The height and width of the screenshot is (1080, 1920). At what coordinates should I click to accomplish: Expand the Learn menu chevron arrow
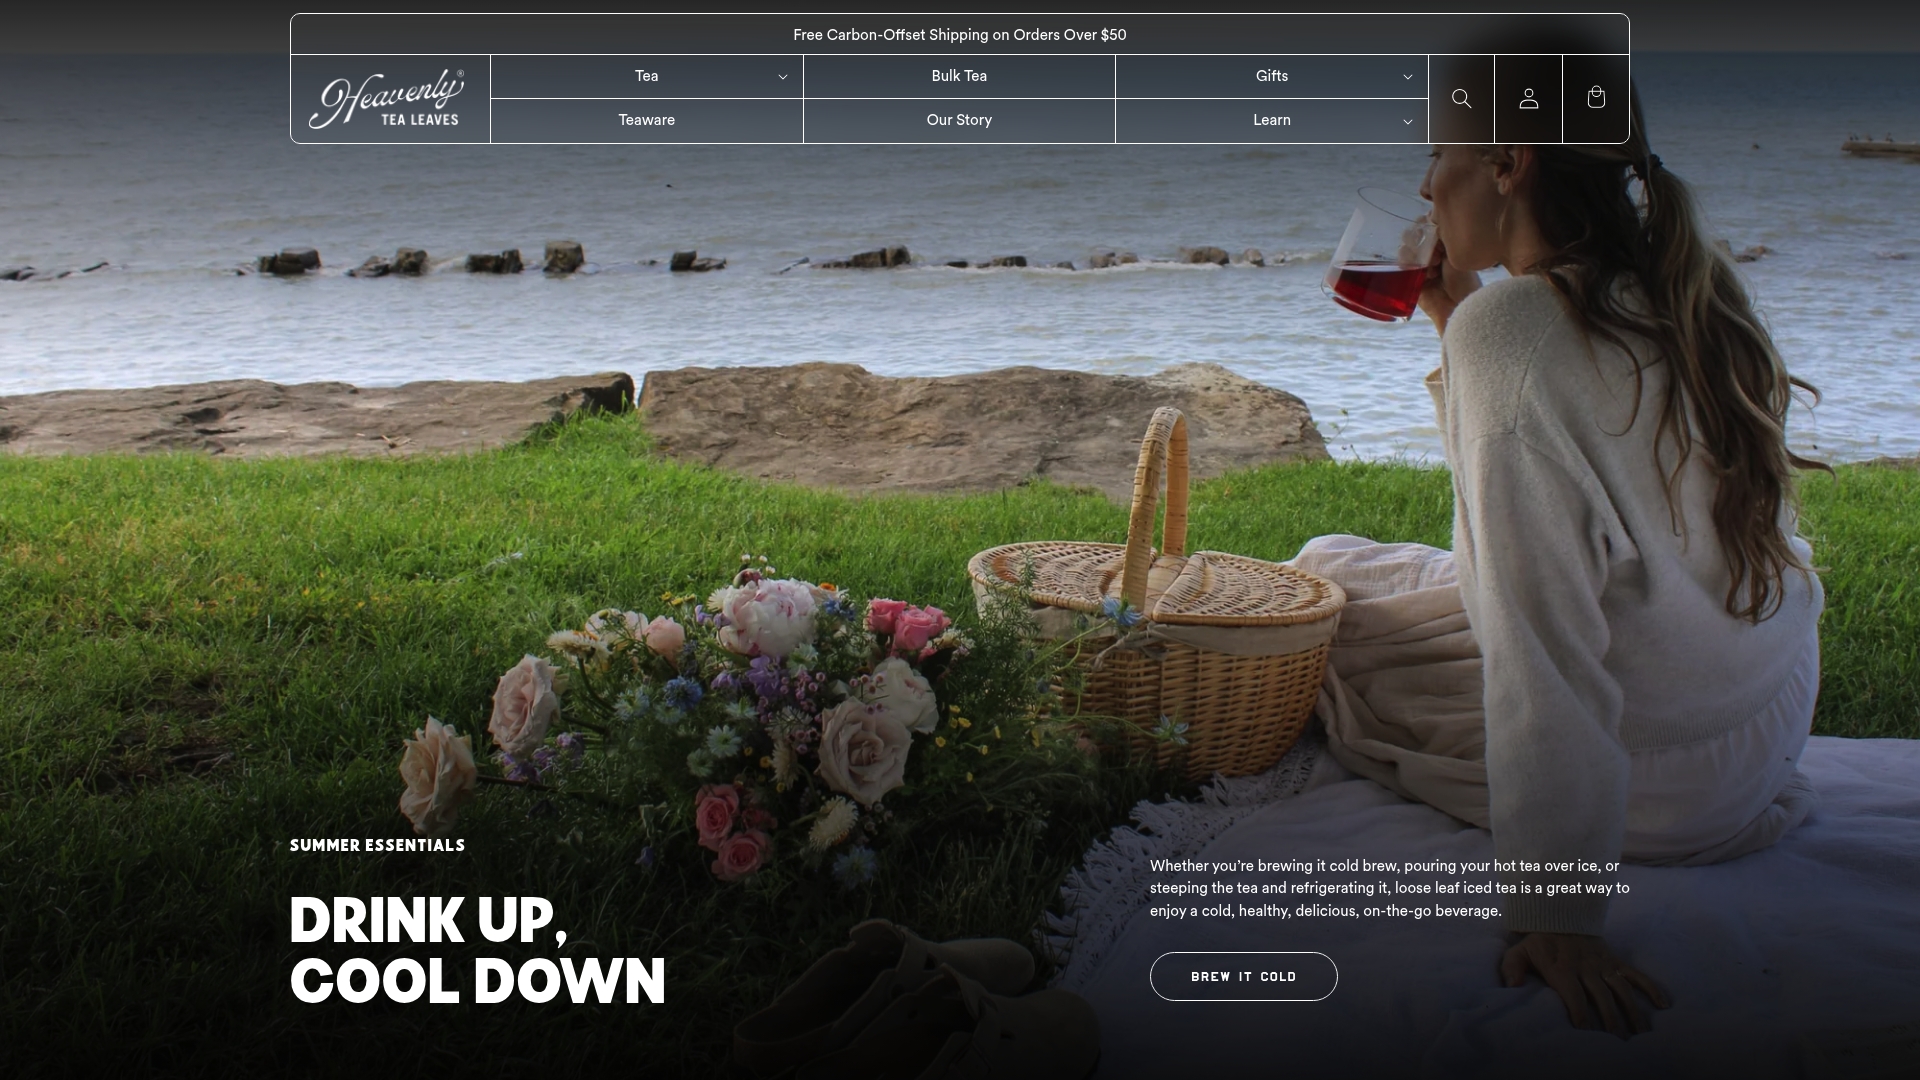1407,122
